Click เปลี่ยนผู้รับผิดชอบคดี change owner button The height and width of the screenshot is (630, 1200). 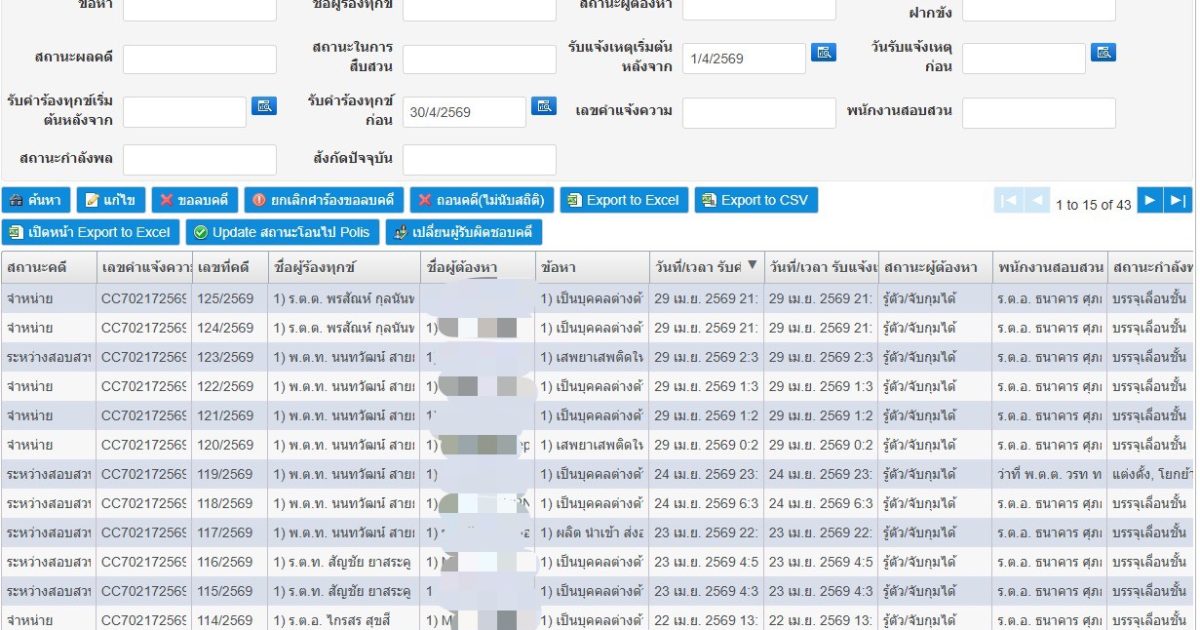(464, 232)
